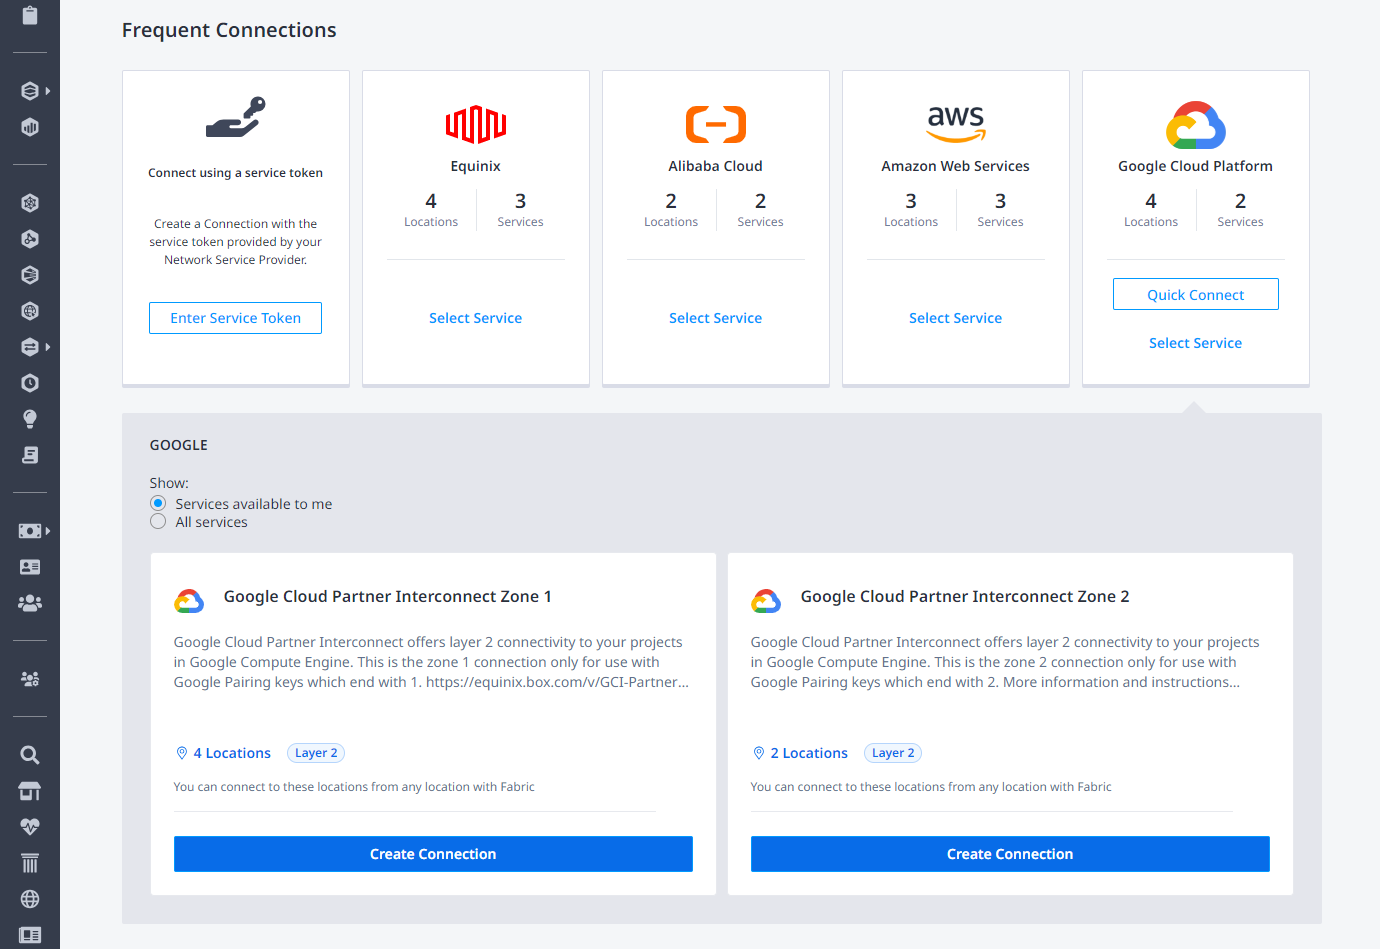Expand stacked-layers sidebar submenu arrow
Screen dimensions: 1380x949
[47, 91]
